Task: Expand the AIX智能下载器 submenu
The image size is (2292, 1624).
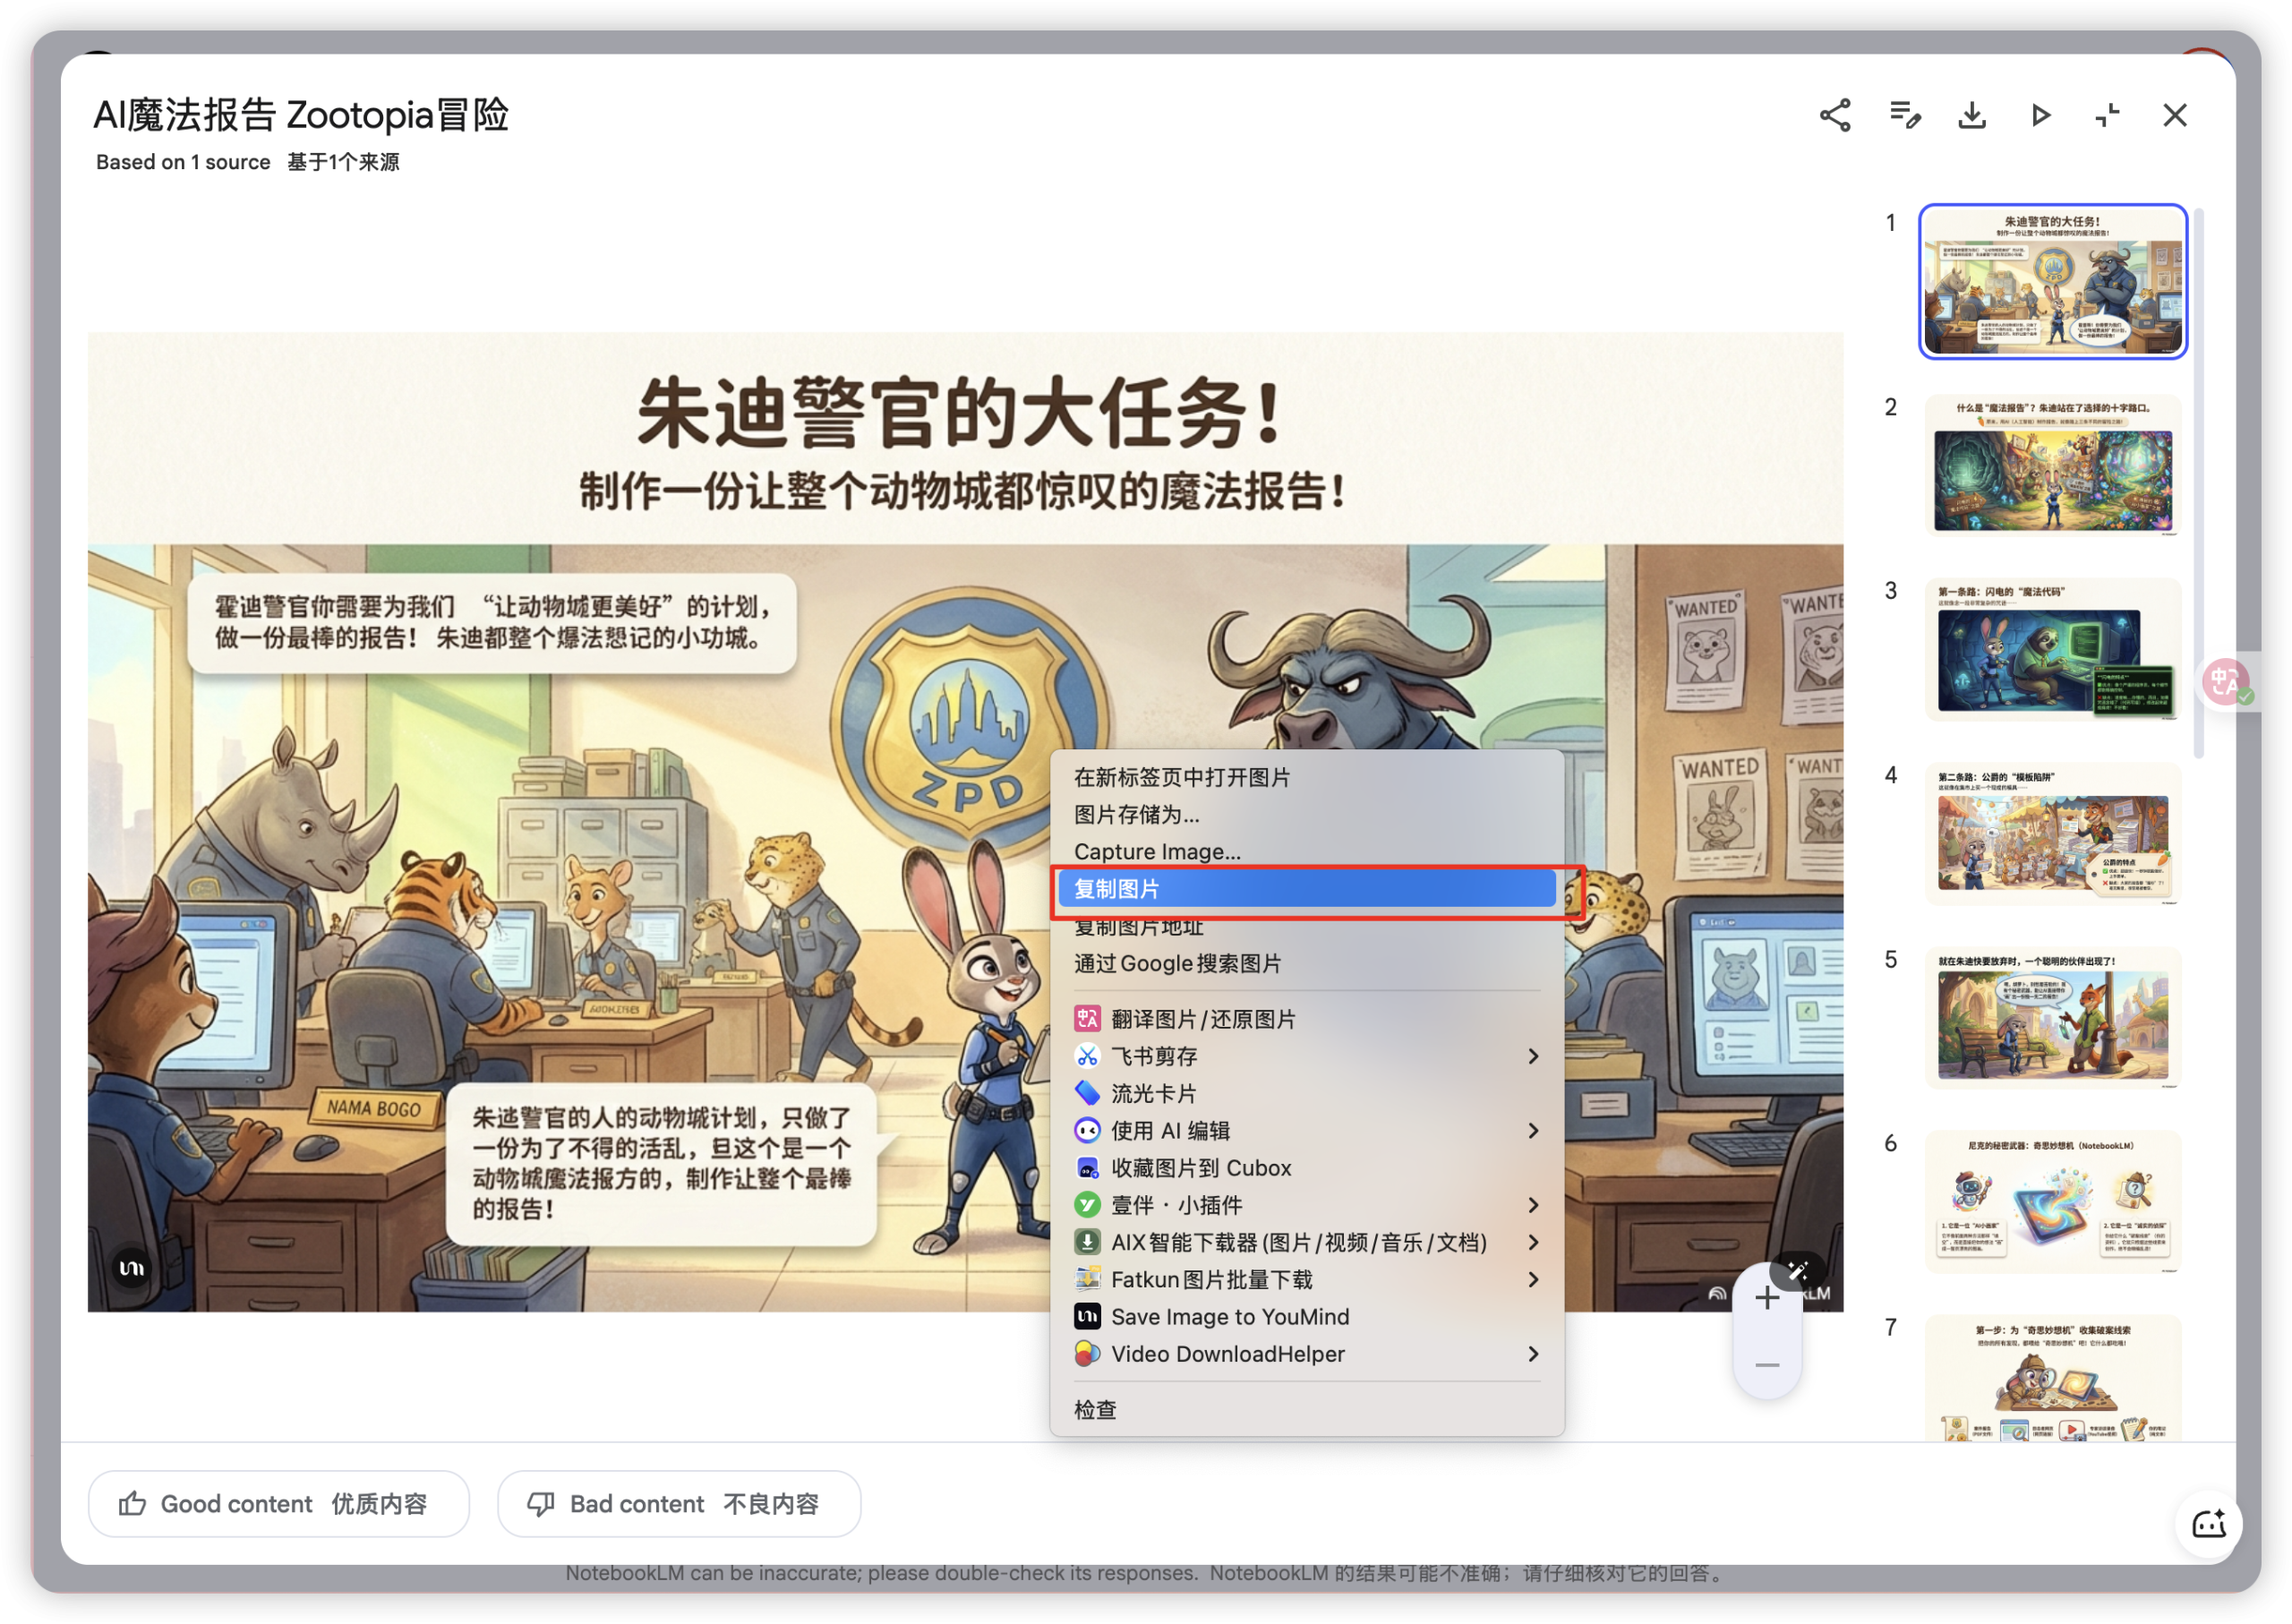Action: (1533, 1242)
